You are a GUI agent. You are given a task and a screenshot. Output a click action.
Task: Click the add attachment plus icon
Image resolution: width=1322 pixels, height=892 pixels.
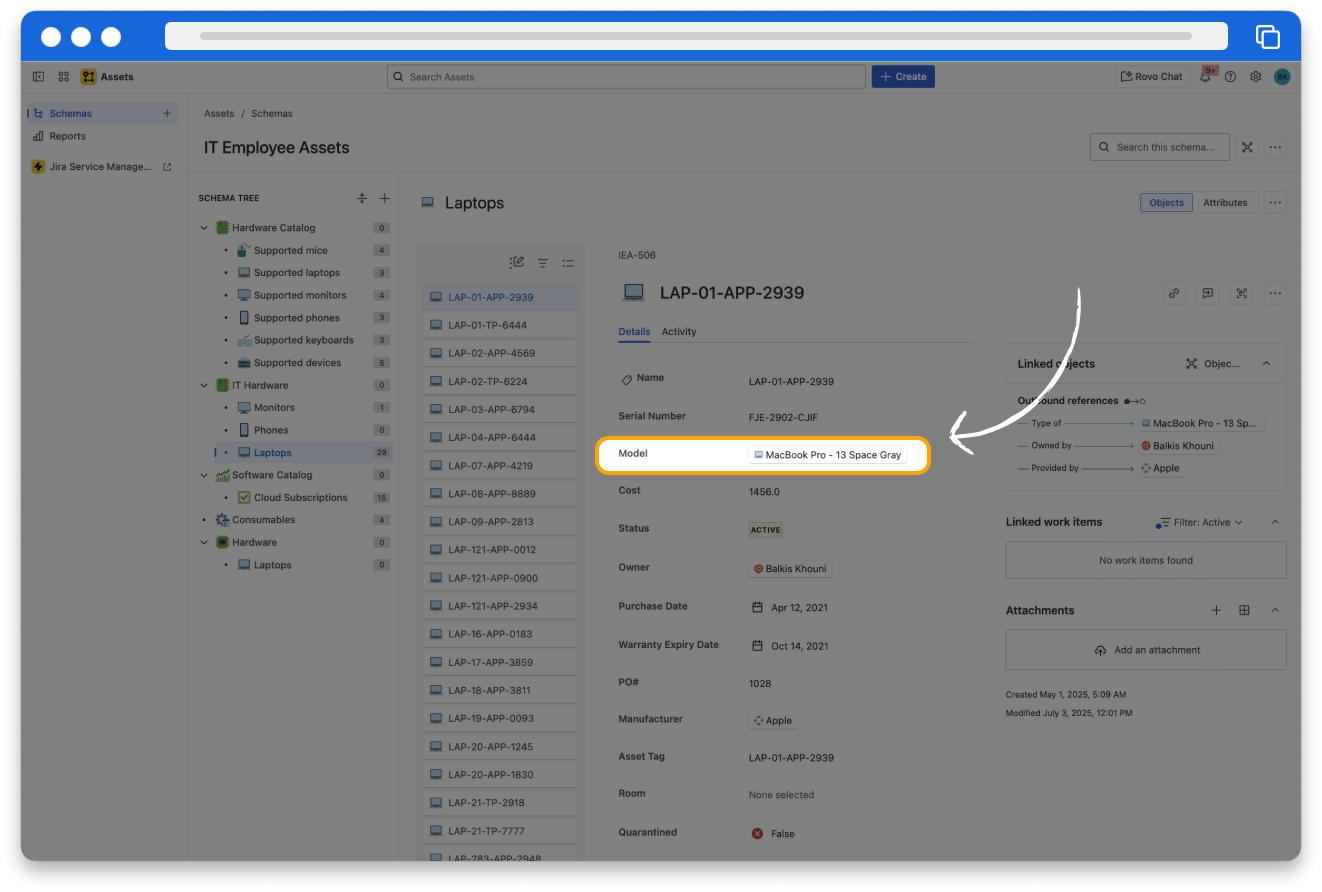pyautogui.click(x=1216, y=610)
